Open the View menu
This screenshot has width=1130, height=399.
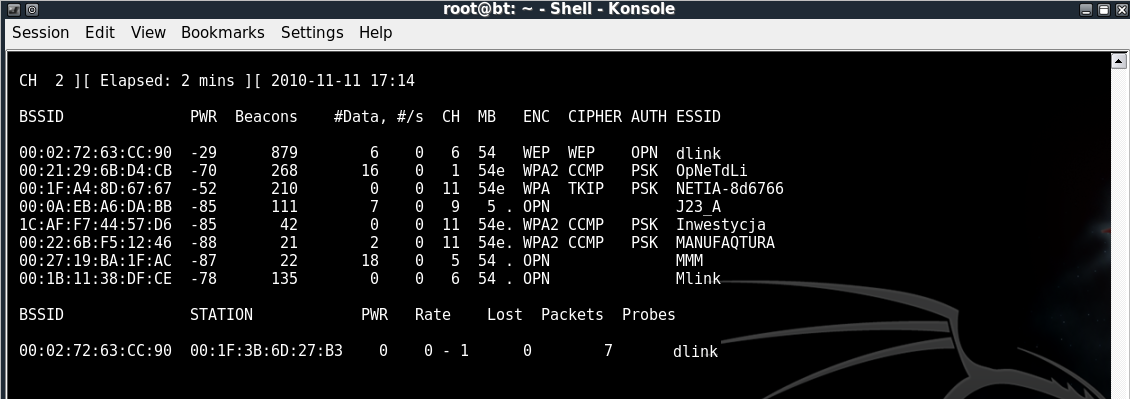(x=148, y=32)
